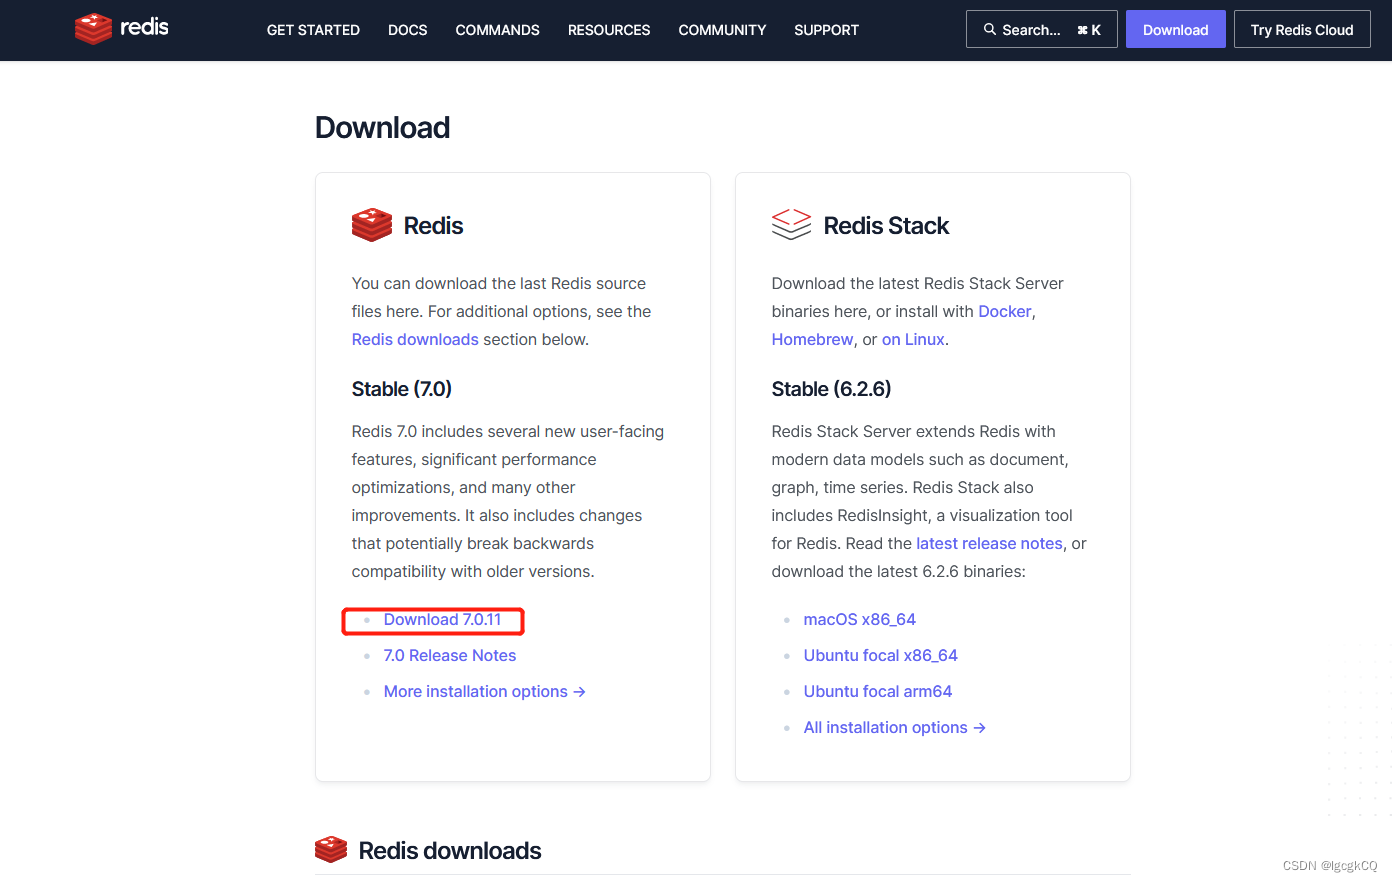Follow the on Linux link
This screenshot has width=1392, height=882.
pos(913,339)
